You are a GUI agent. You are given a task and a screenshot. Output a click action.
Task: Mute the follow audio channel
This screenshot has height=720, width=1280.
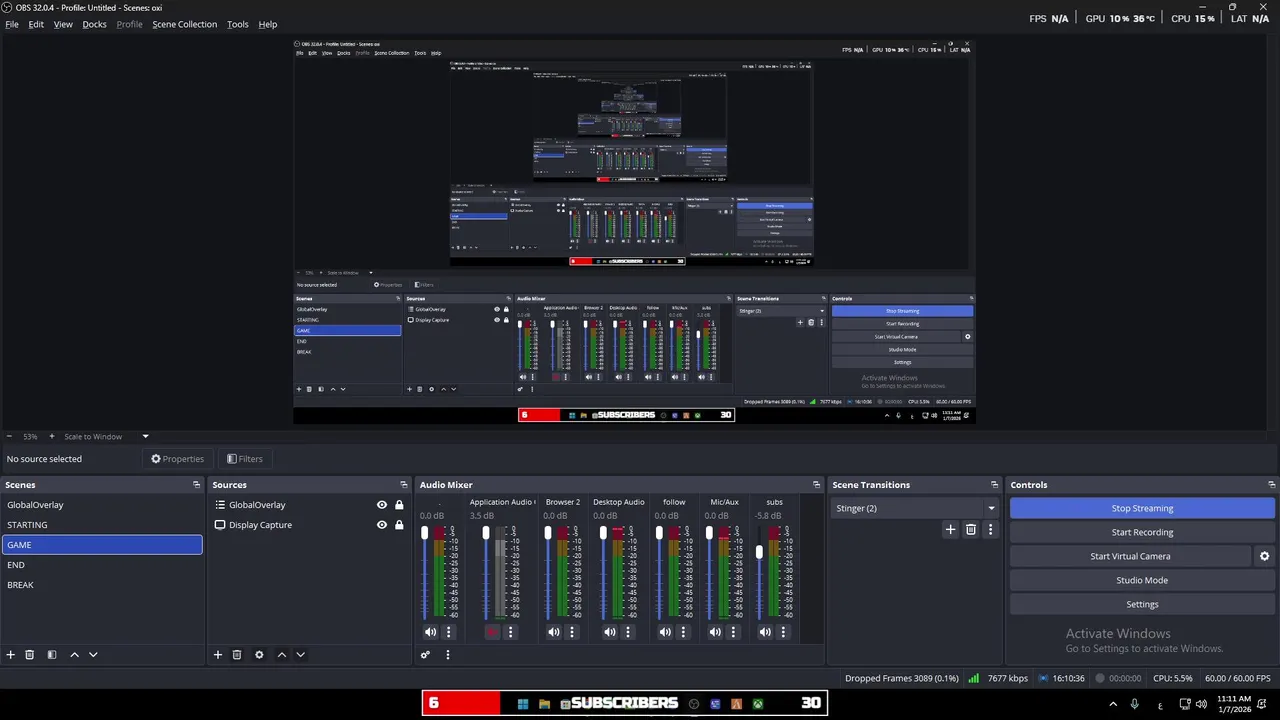click(665, 632)
